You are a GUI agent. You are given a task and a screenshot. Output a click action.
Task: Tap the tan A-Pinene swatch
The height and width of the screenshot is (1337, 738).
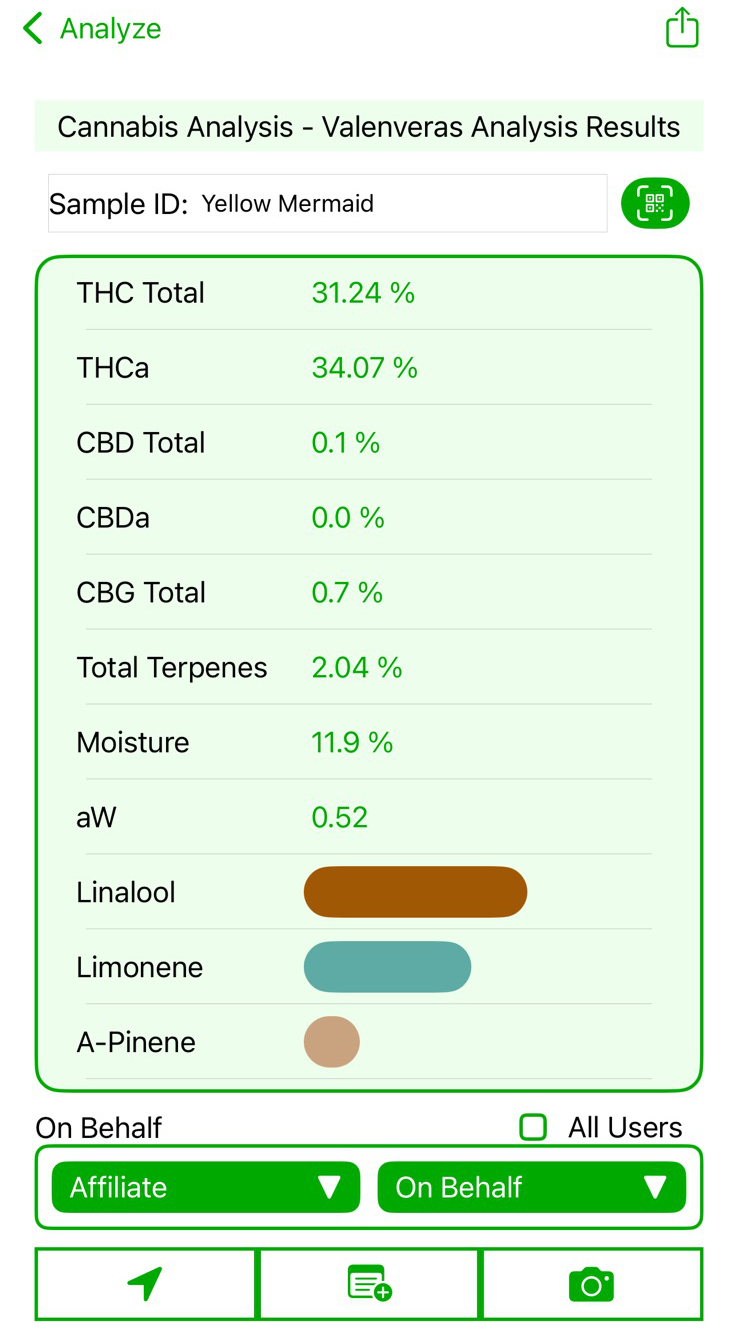[x=332, y=1042]
